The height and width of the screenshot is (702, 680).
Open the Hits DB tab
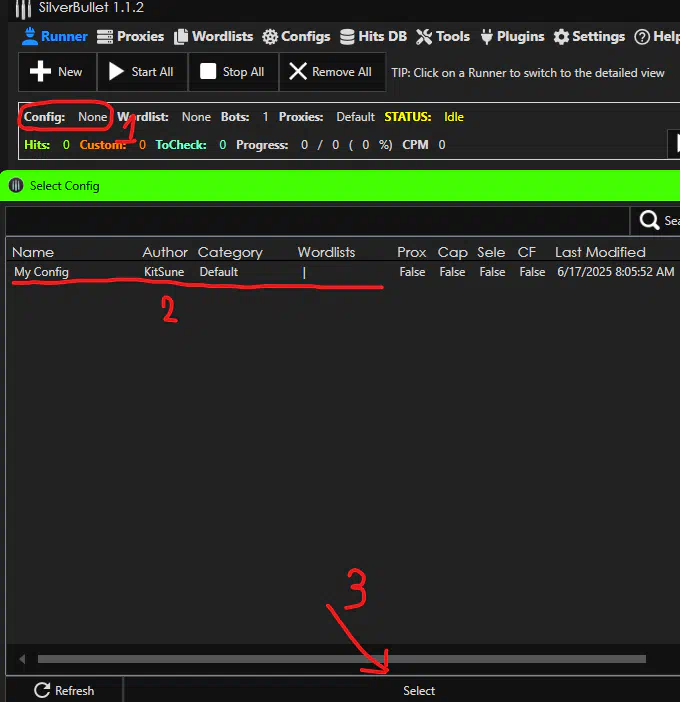pyautogui.click(x=373, y=36)
